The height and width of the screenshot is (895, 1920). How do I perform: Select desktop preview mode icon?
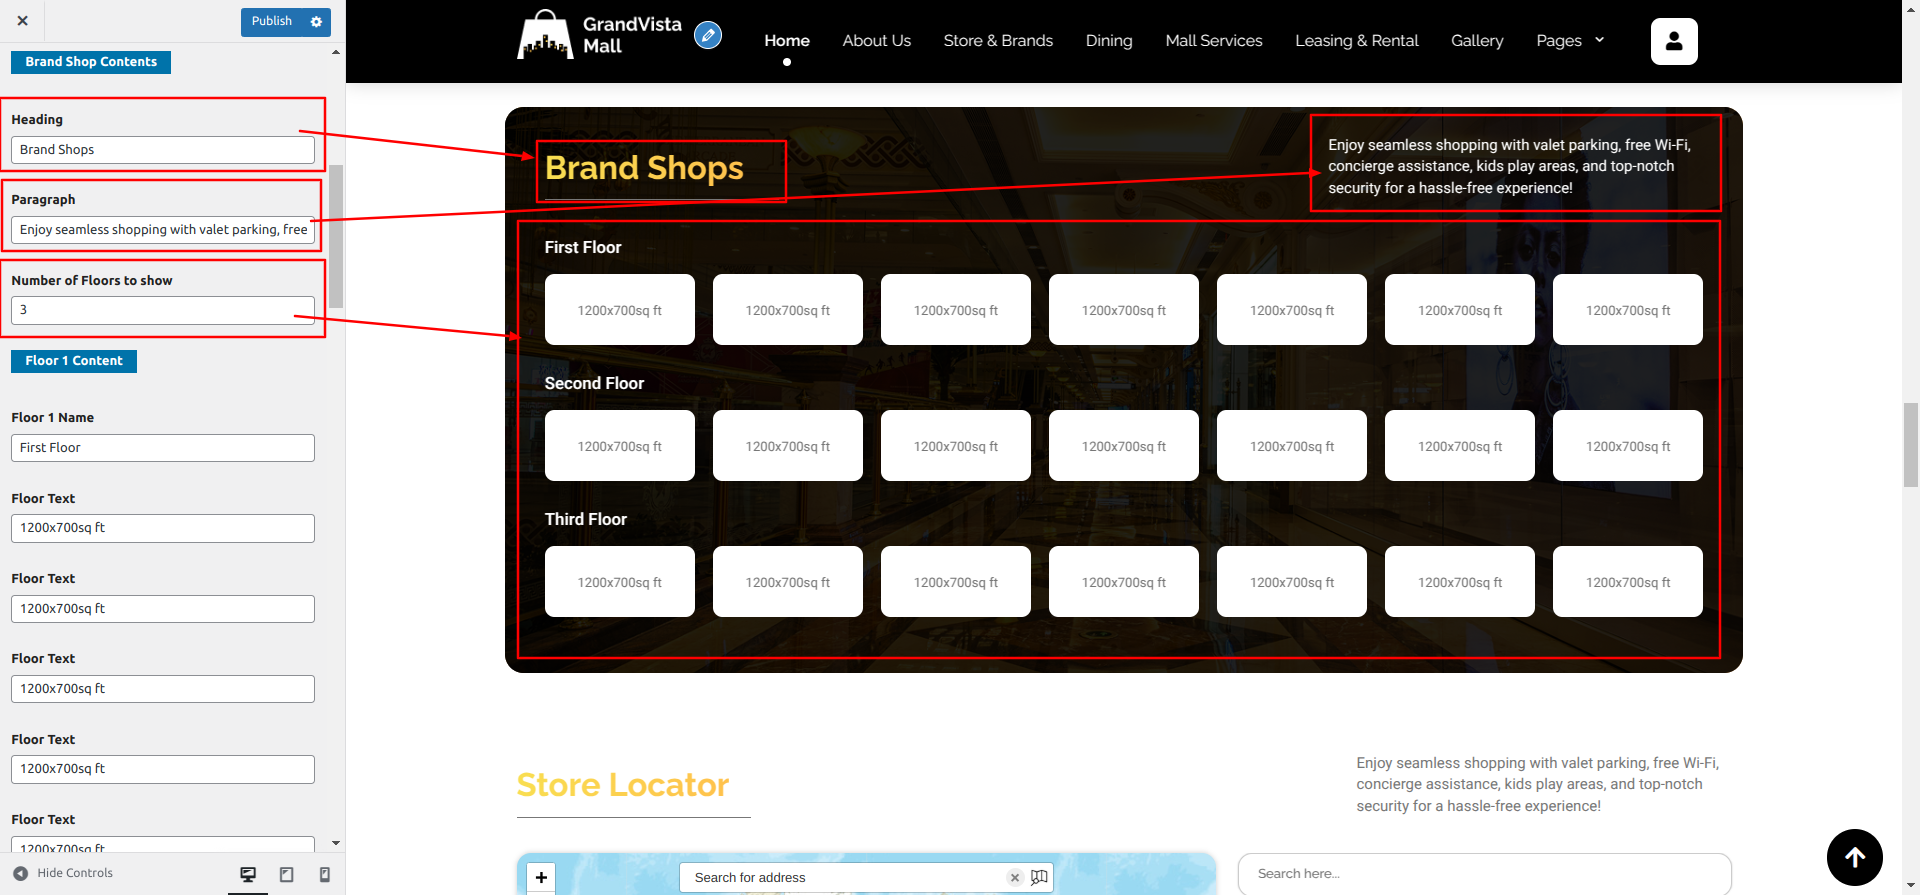point(248,875)
